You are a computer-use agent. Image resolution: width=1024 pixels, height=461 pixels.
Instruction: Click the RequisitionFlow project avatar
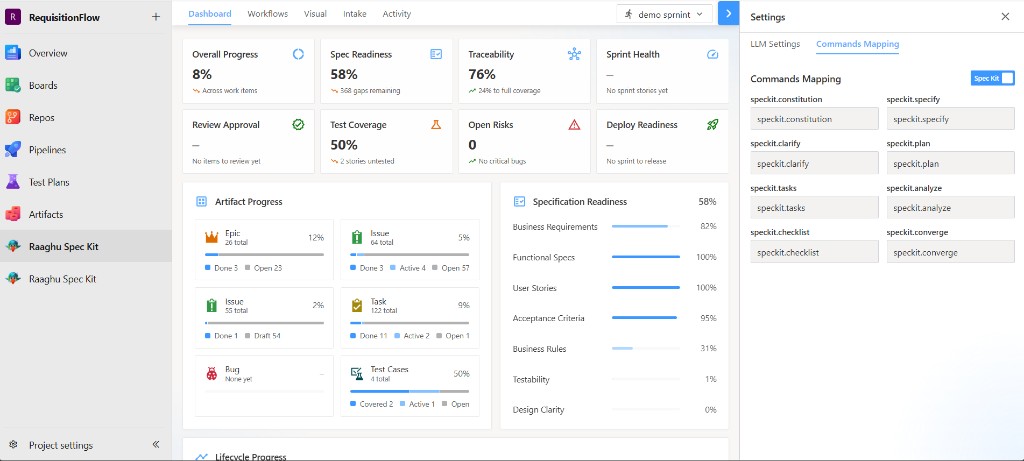coord(13,18)
